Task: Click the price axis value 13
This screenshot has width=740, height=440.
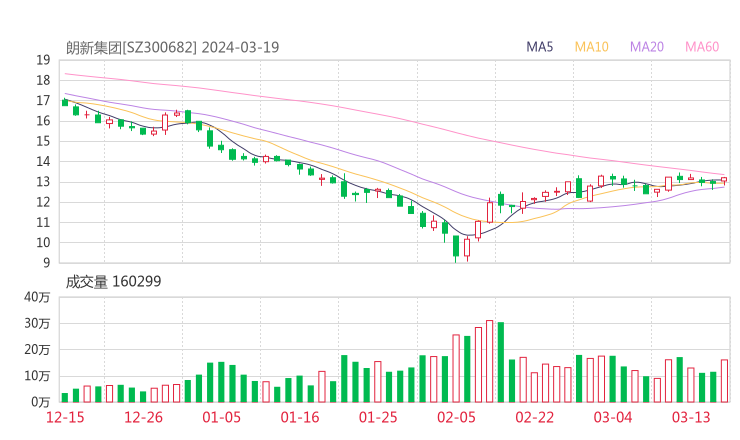Action: point(43,182)
